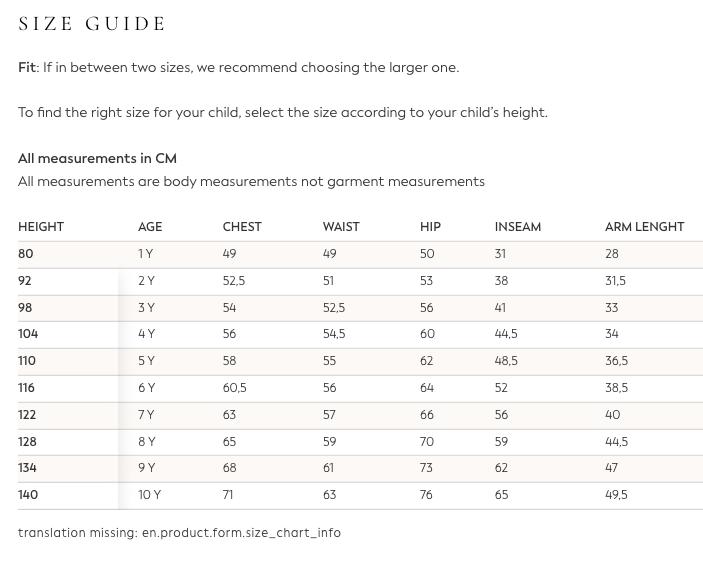
Task: Select the waist value 54,5
Action: coord(334,334)
